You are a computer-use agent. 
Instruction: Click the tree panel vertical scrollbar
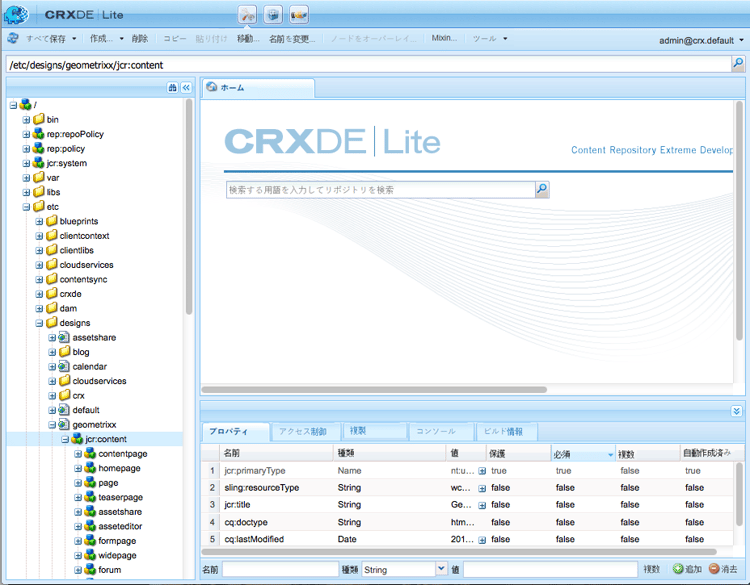(x=189, y=207)
